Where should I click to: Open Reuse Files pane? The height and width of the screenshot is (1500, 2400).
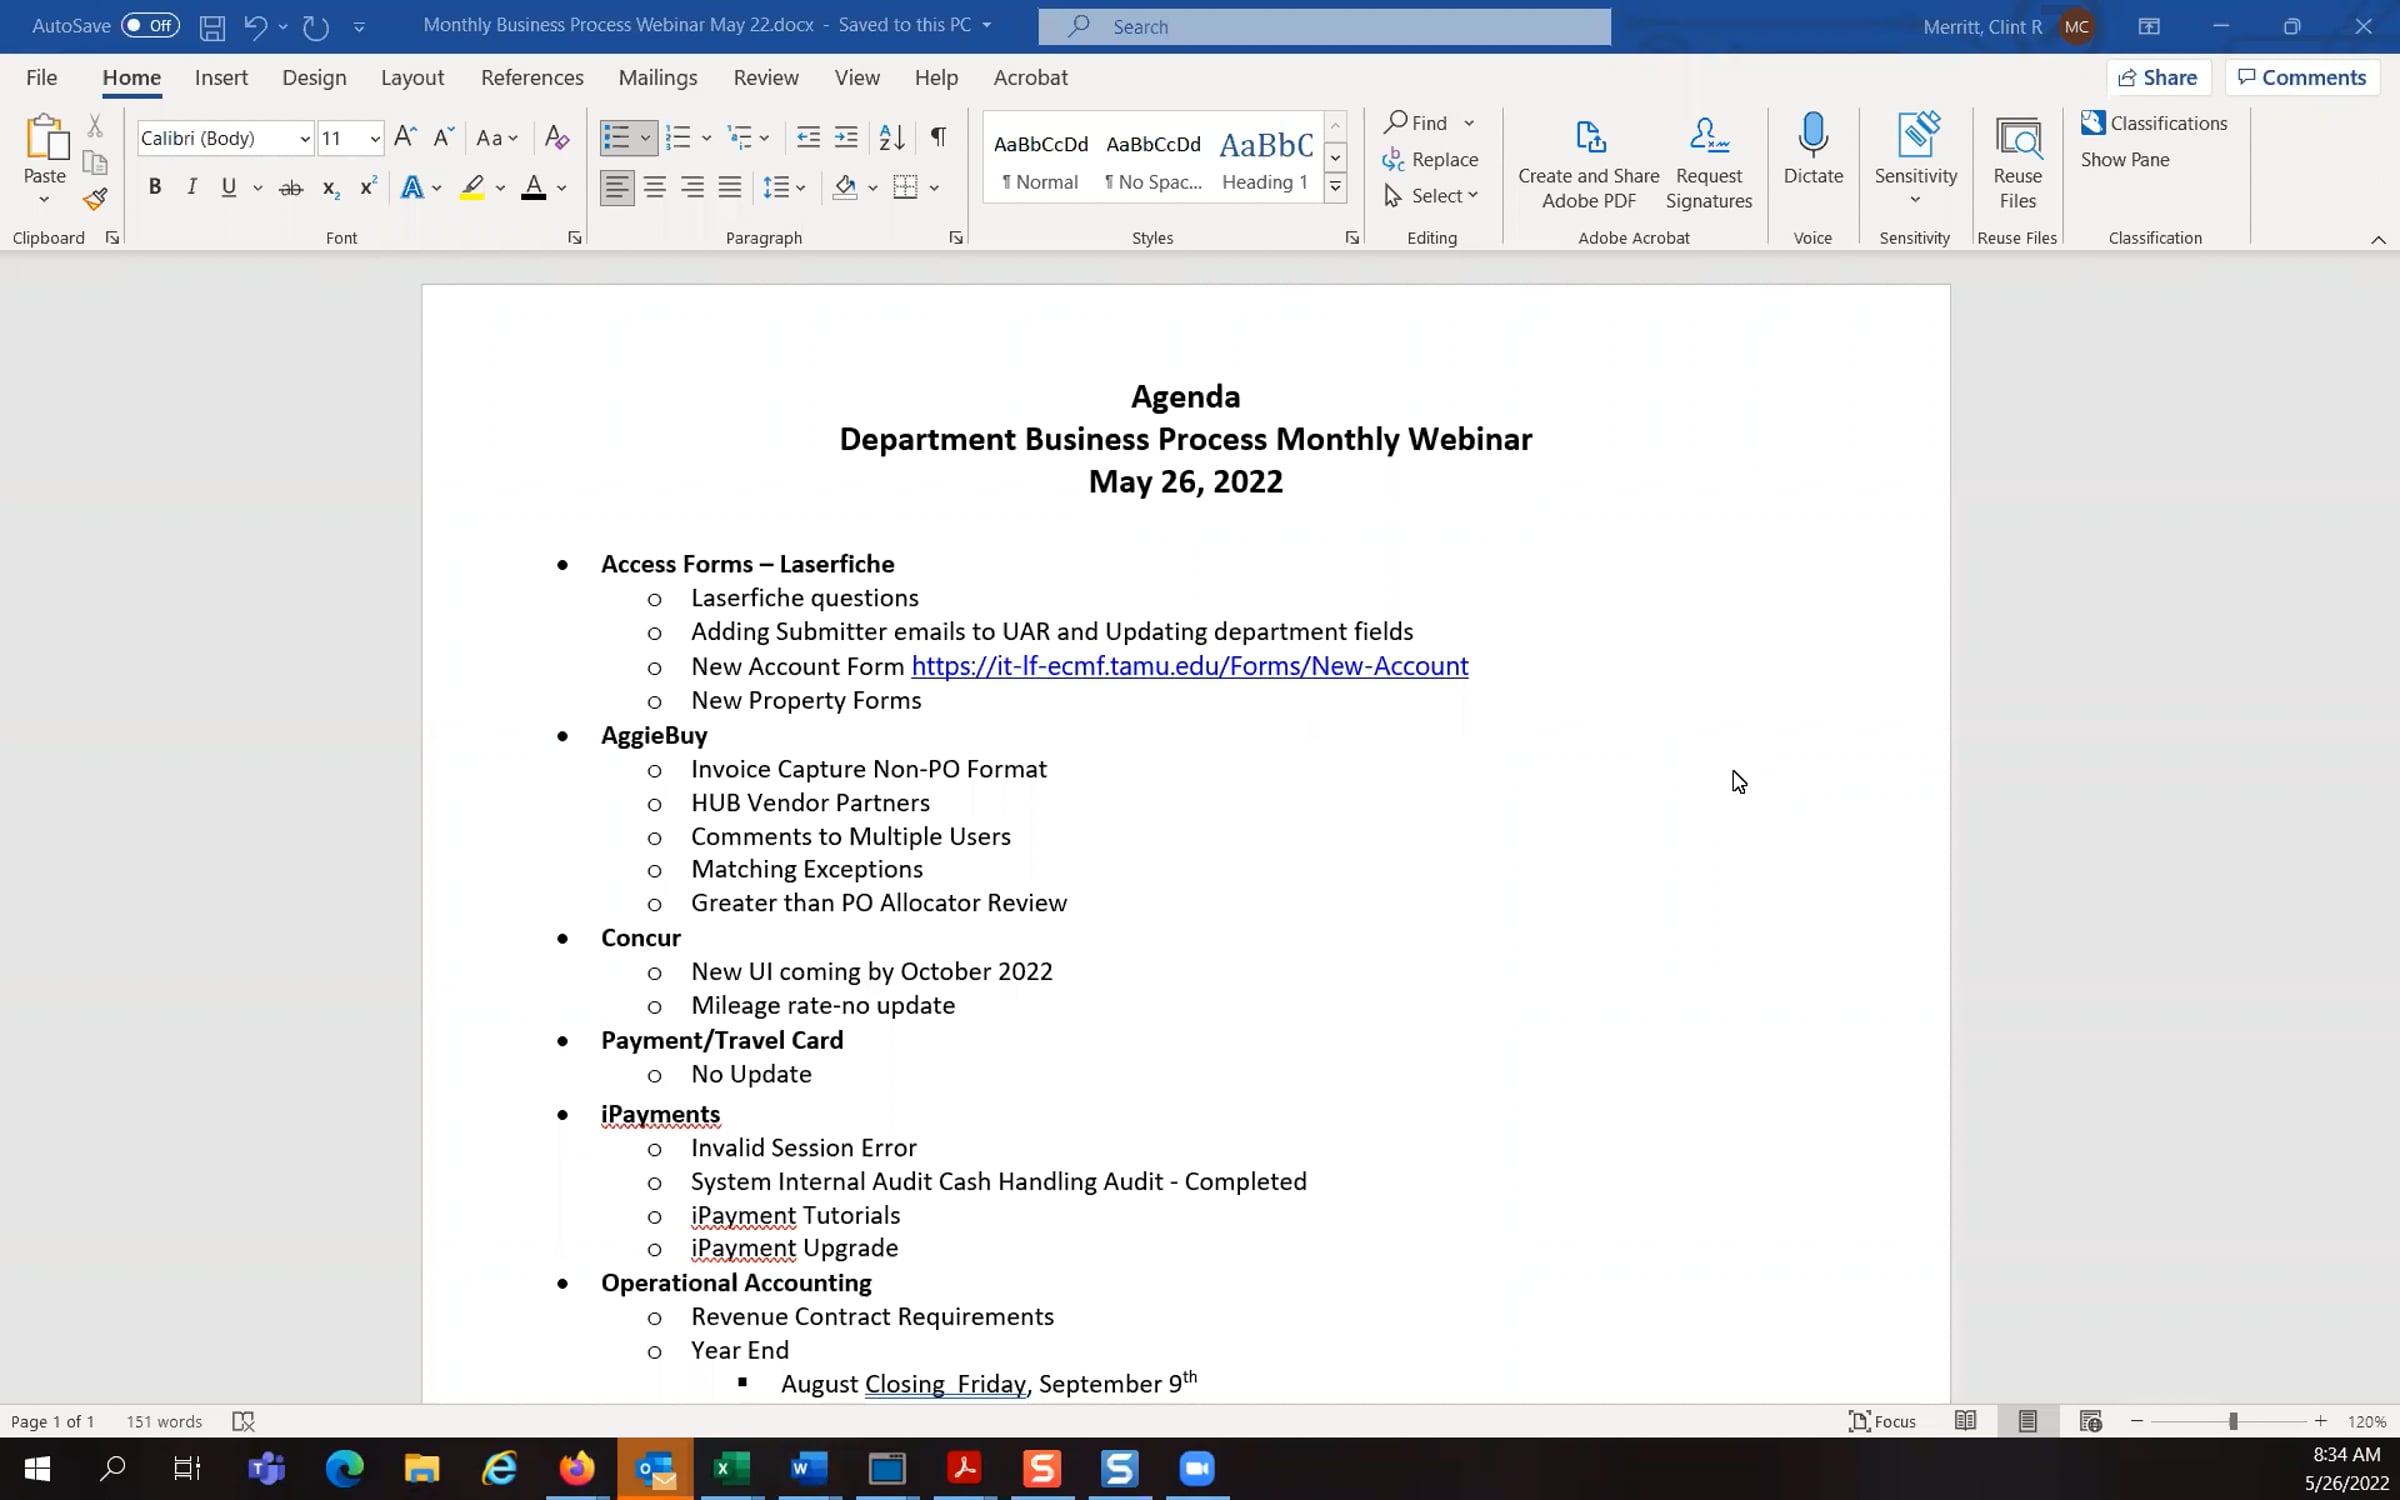pyautogui.click(x=2017, y=162)
